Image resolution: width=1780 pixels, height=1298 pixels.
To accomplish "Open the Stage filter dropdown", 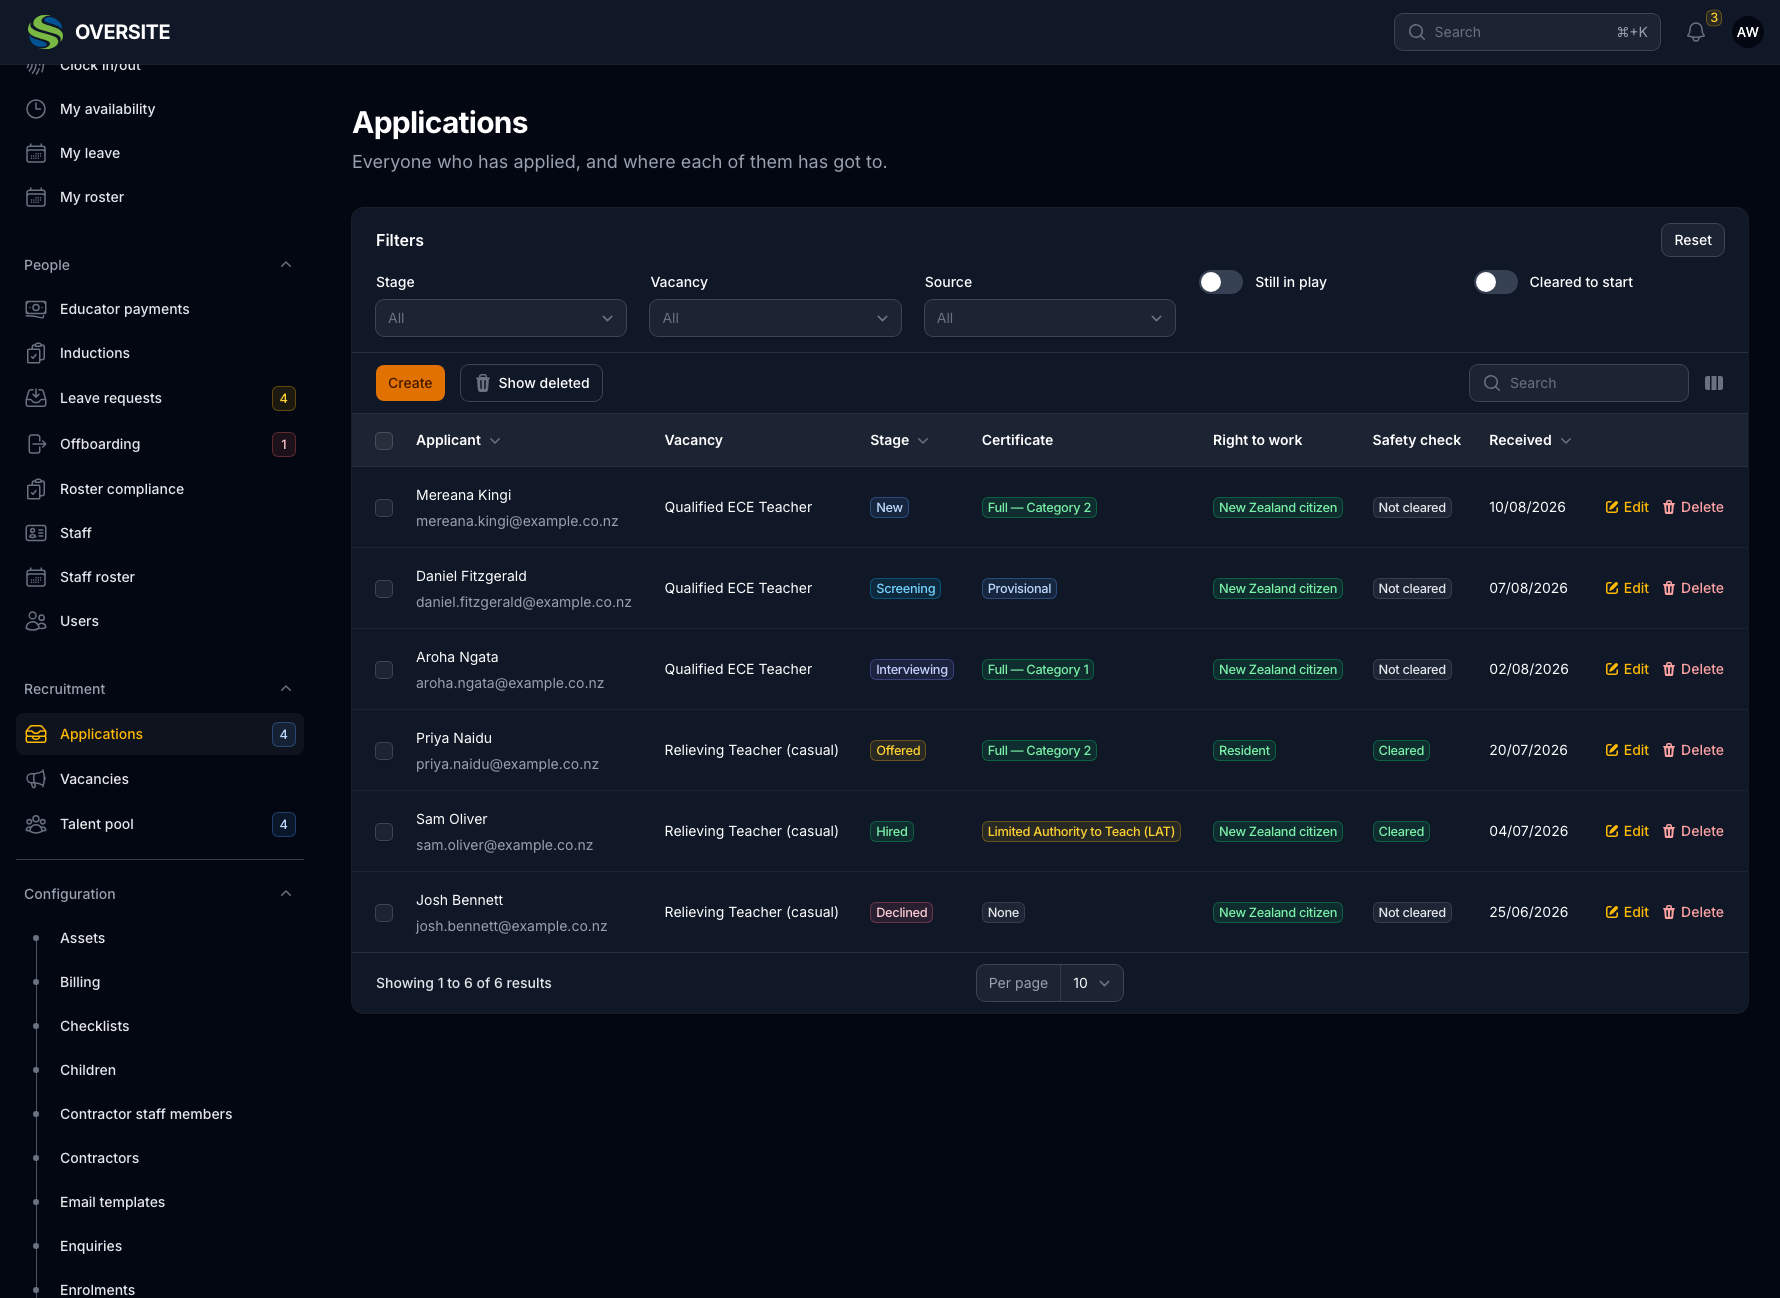I will (x=501, y=318).
